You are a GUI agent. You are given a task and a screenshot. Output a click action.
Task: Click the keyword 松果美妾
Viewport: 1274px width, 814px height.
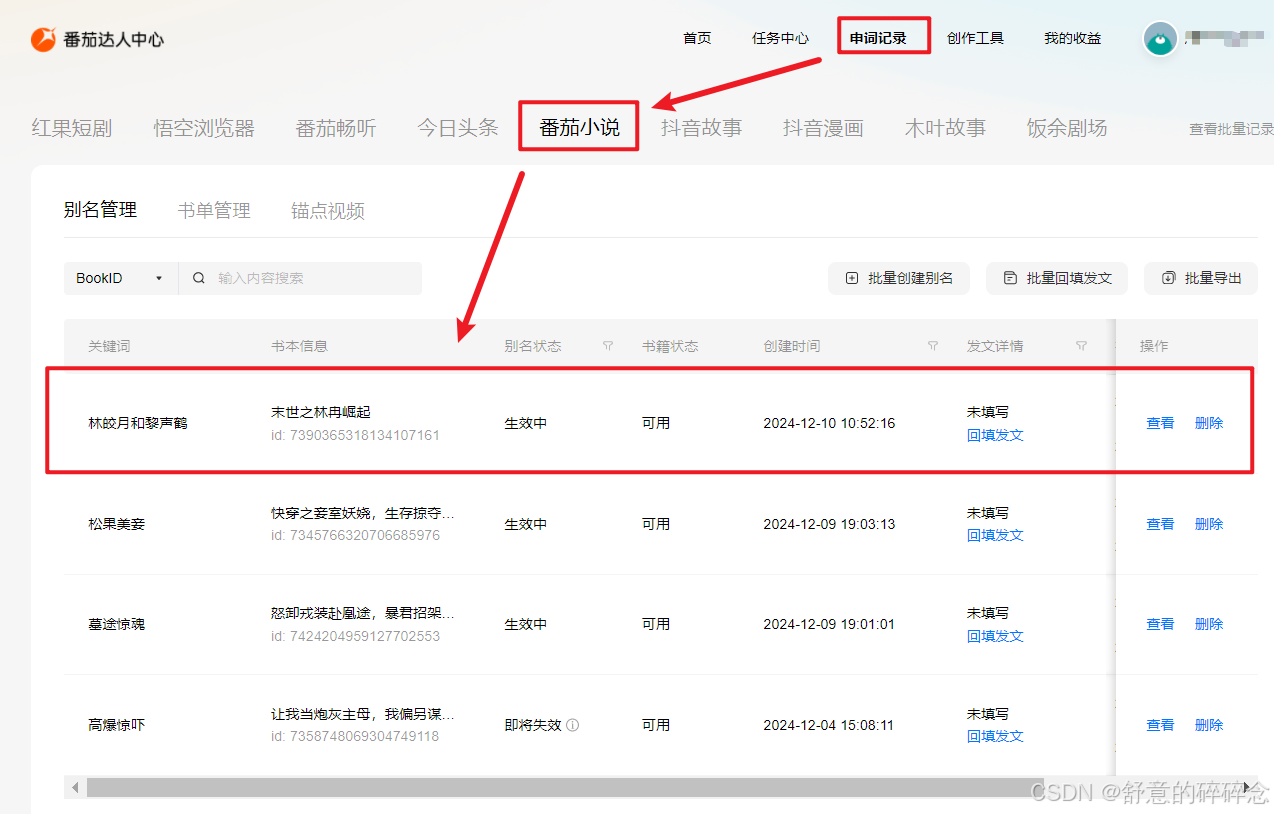pyautogui.click(x=117, y=524)
